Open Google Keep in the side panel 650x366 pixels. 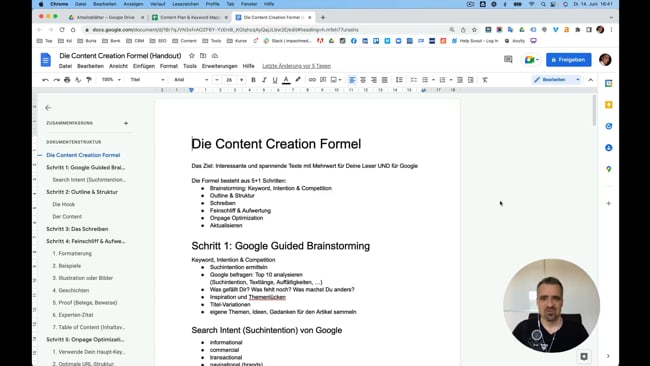pyautogui.click(x=609, y=105)
